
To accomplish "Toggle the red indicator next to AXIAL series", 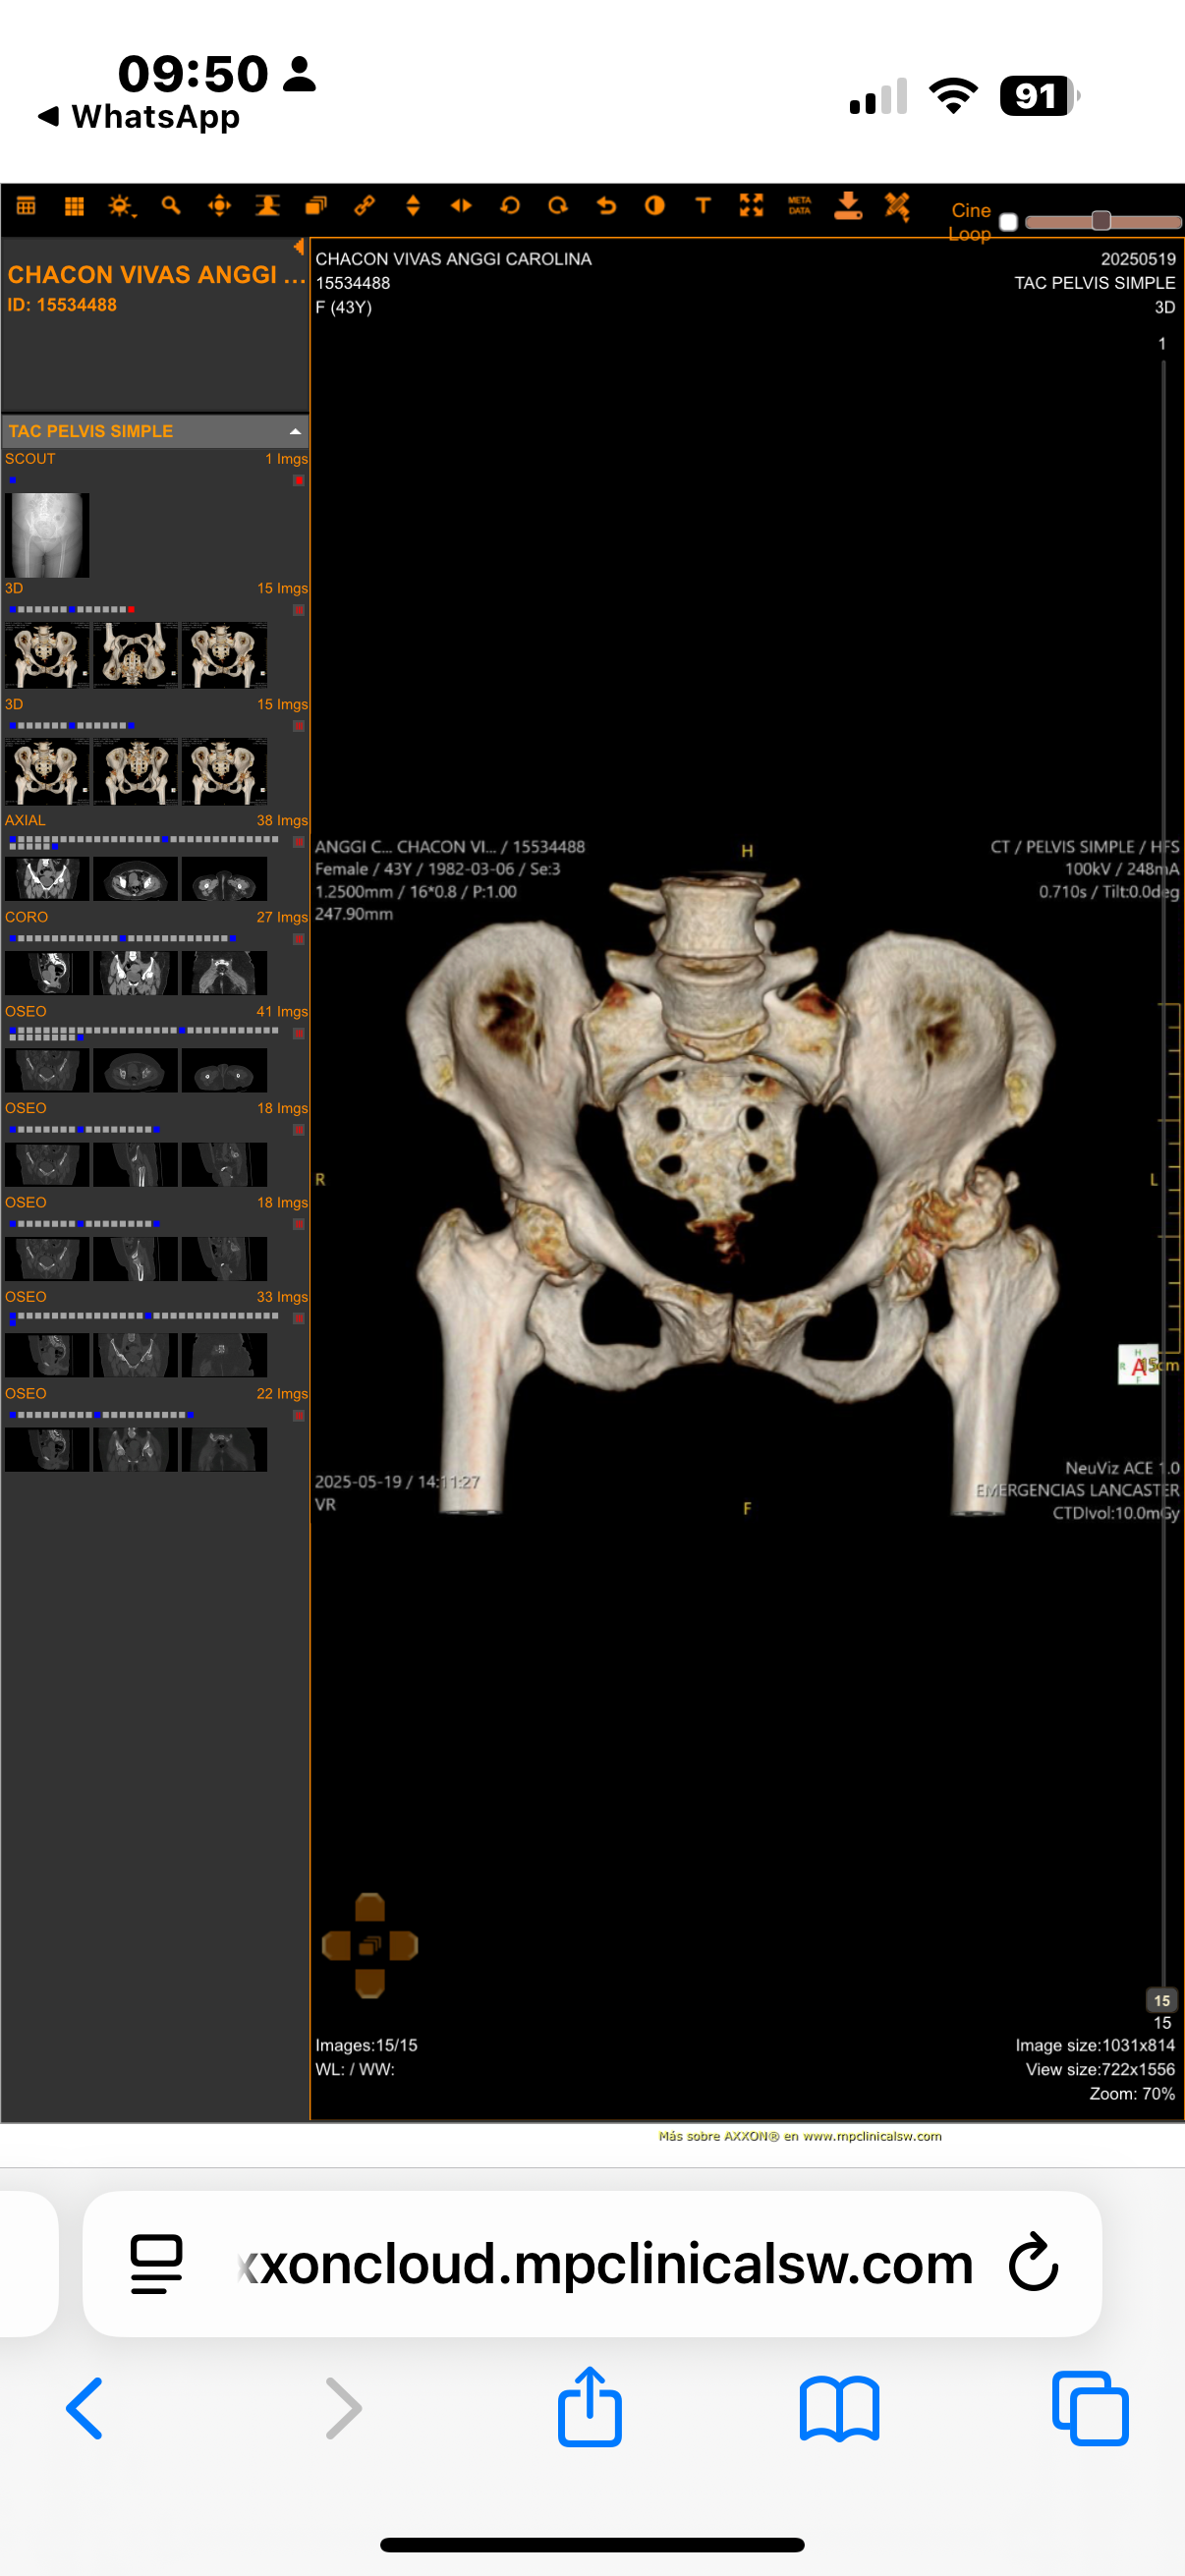I will [298, 842].
